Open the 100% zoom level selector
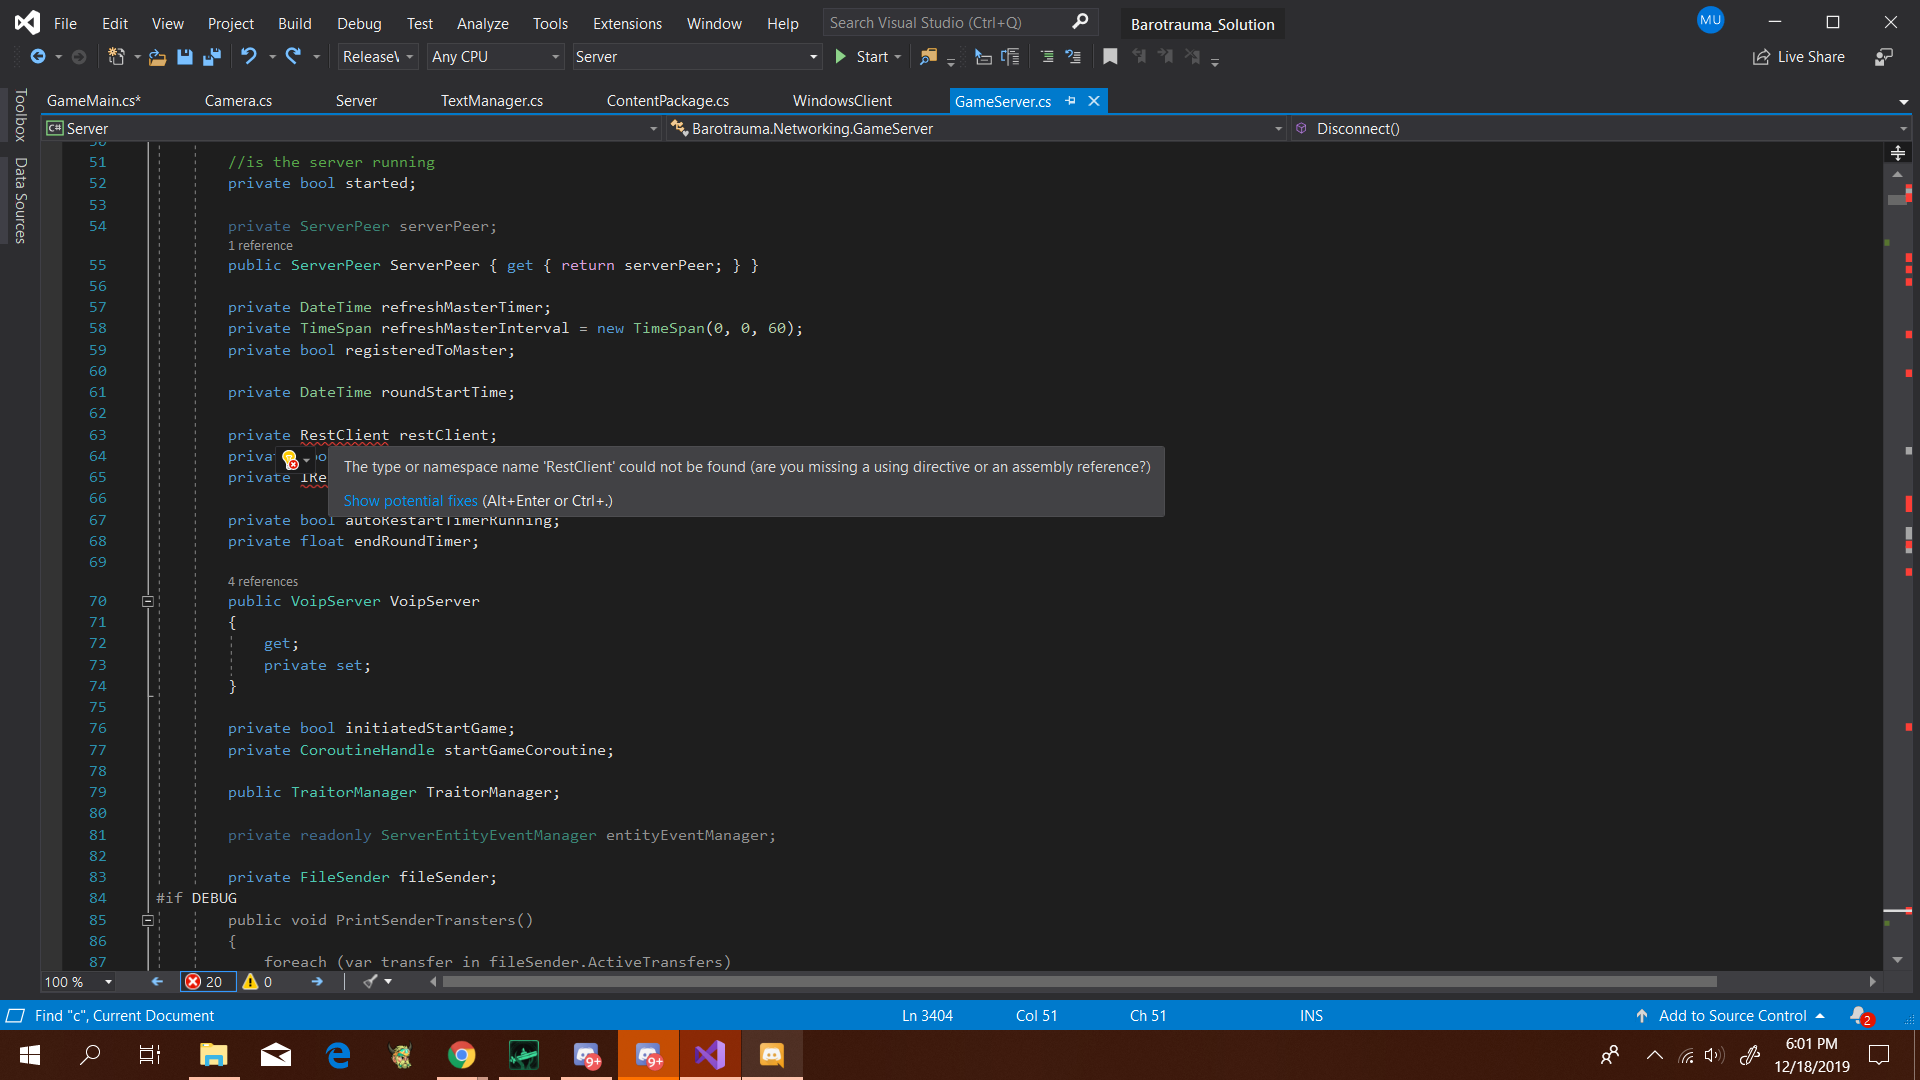Image resolution: width=1920 pixels, height=1080 pixels. click(77, 982)
